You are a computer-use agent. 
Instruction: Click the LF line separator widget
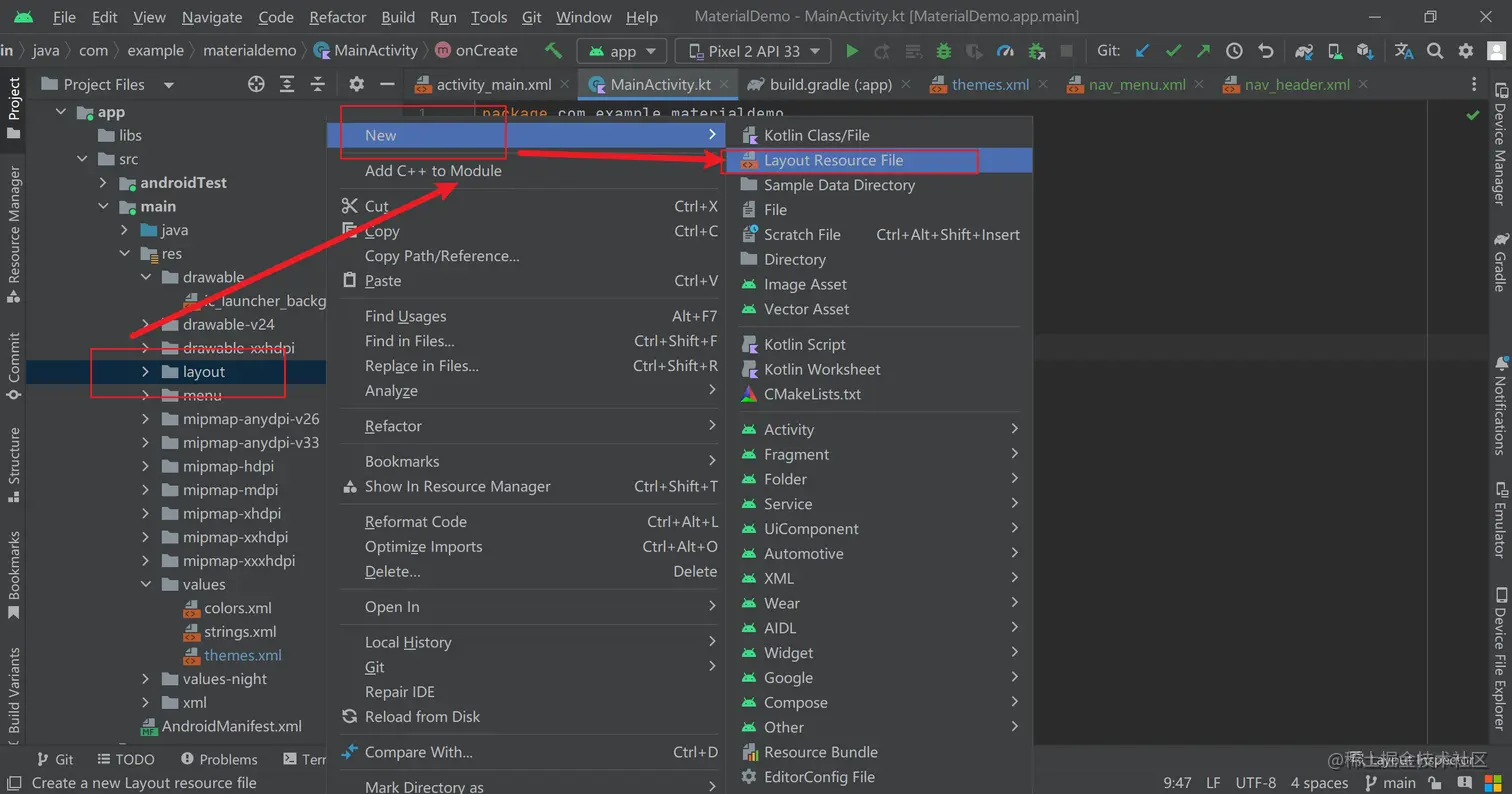click(1213, 783)
